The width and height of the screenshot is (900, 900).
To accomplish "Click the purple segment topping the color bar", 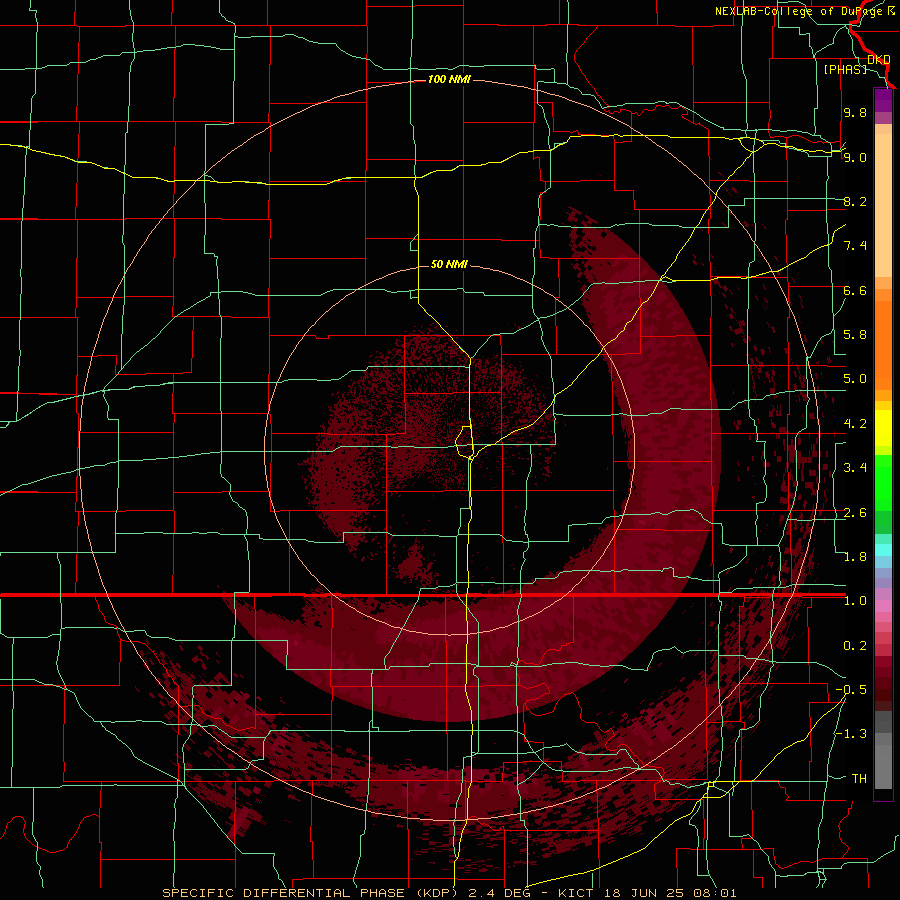I will (x=883, y=101).
